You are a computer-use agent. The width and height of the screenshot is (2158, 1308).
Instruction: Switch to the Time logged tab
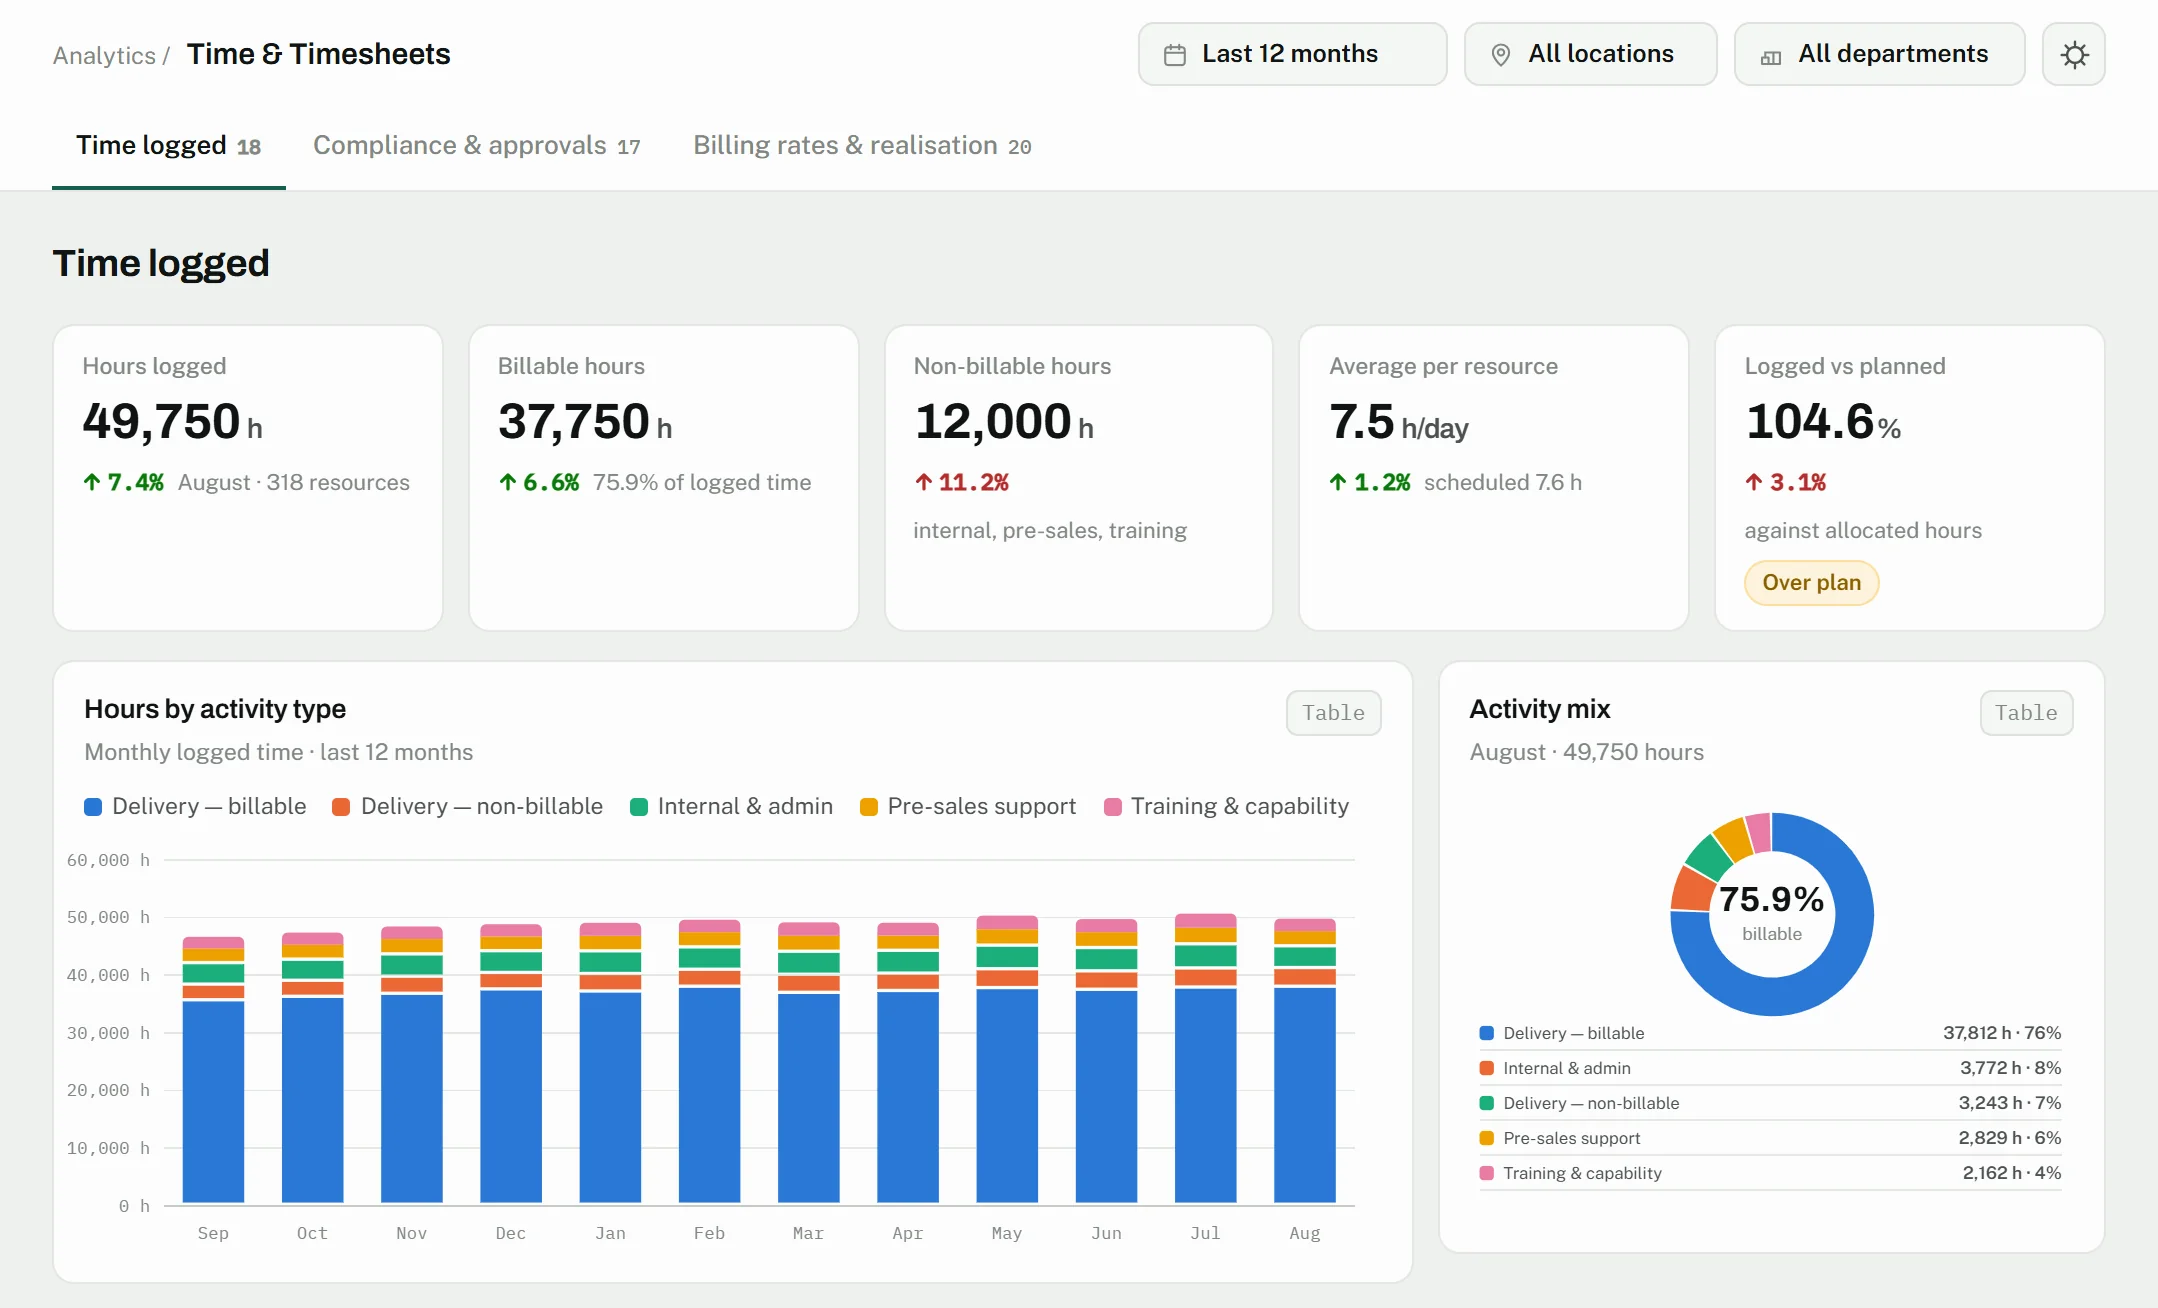coord(168,146)
